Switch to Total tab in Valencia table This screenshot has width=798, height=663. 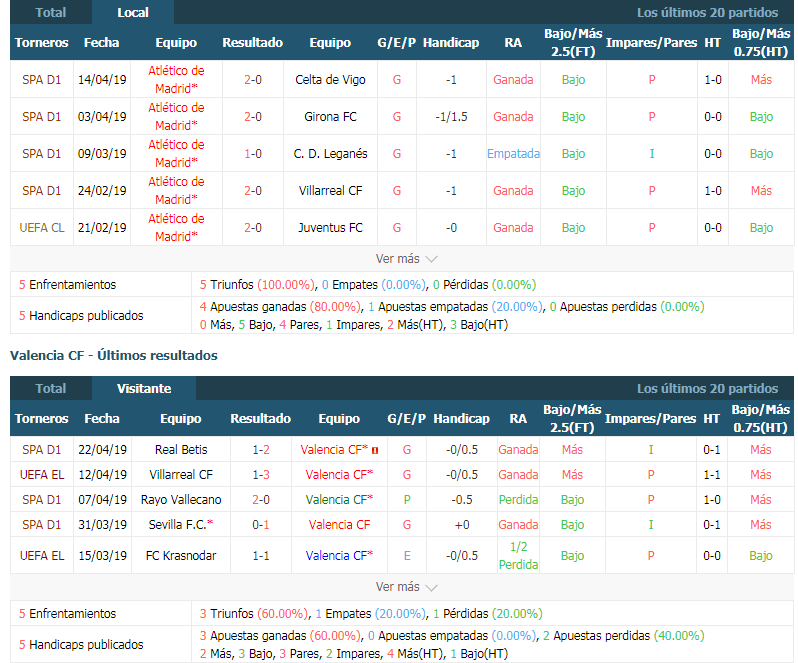click(x=50, y=388)
